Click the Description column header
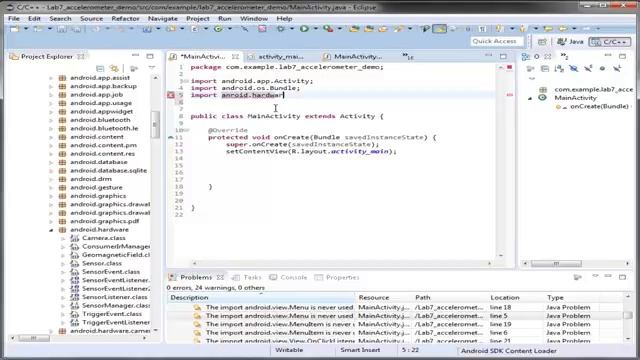Viewport: 640px width, 360px height. [x=260, y=298]
